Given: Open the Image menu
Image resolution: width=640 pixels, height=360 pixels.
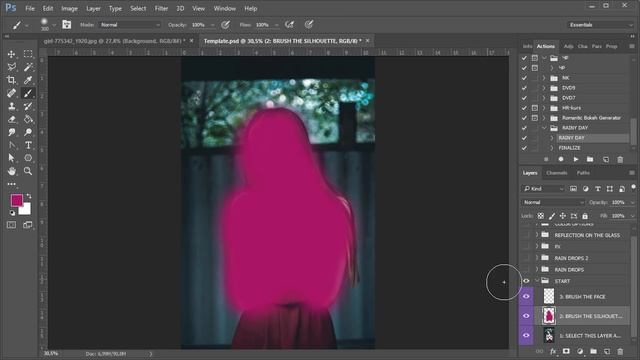Looking at the screenshot, I should [69, 8].
